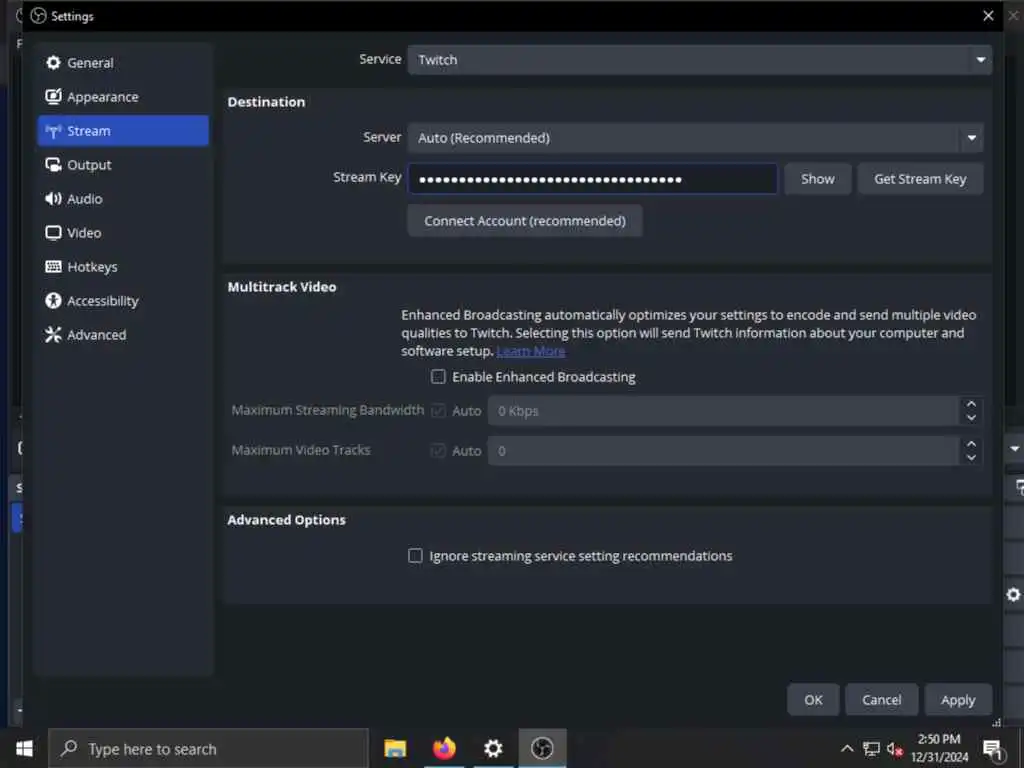Confirm settings with the OK button

[x=813, y=699]
